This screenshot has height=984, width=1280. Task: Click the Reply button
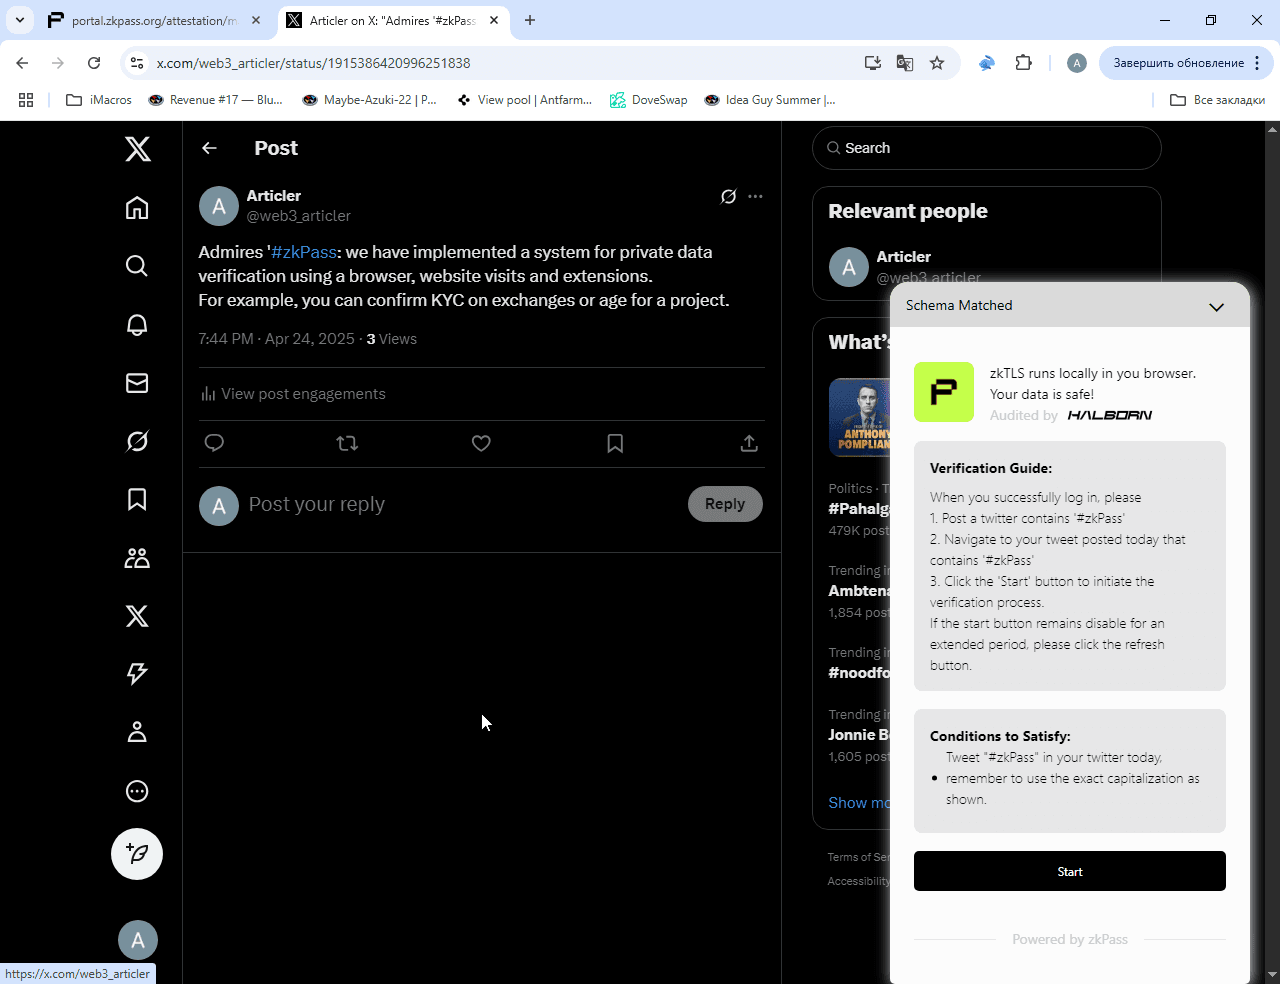point(725,504)
